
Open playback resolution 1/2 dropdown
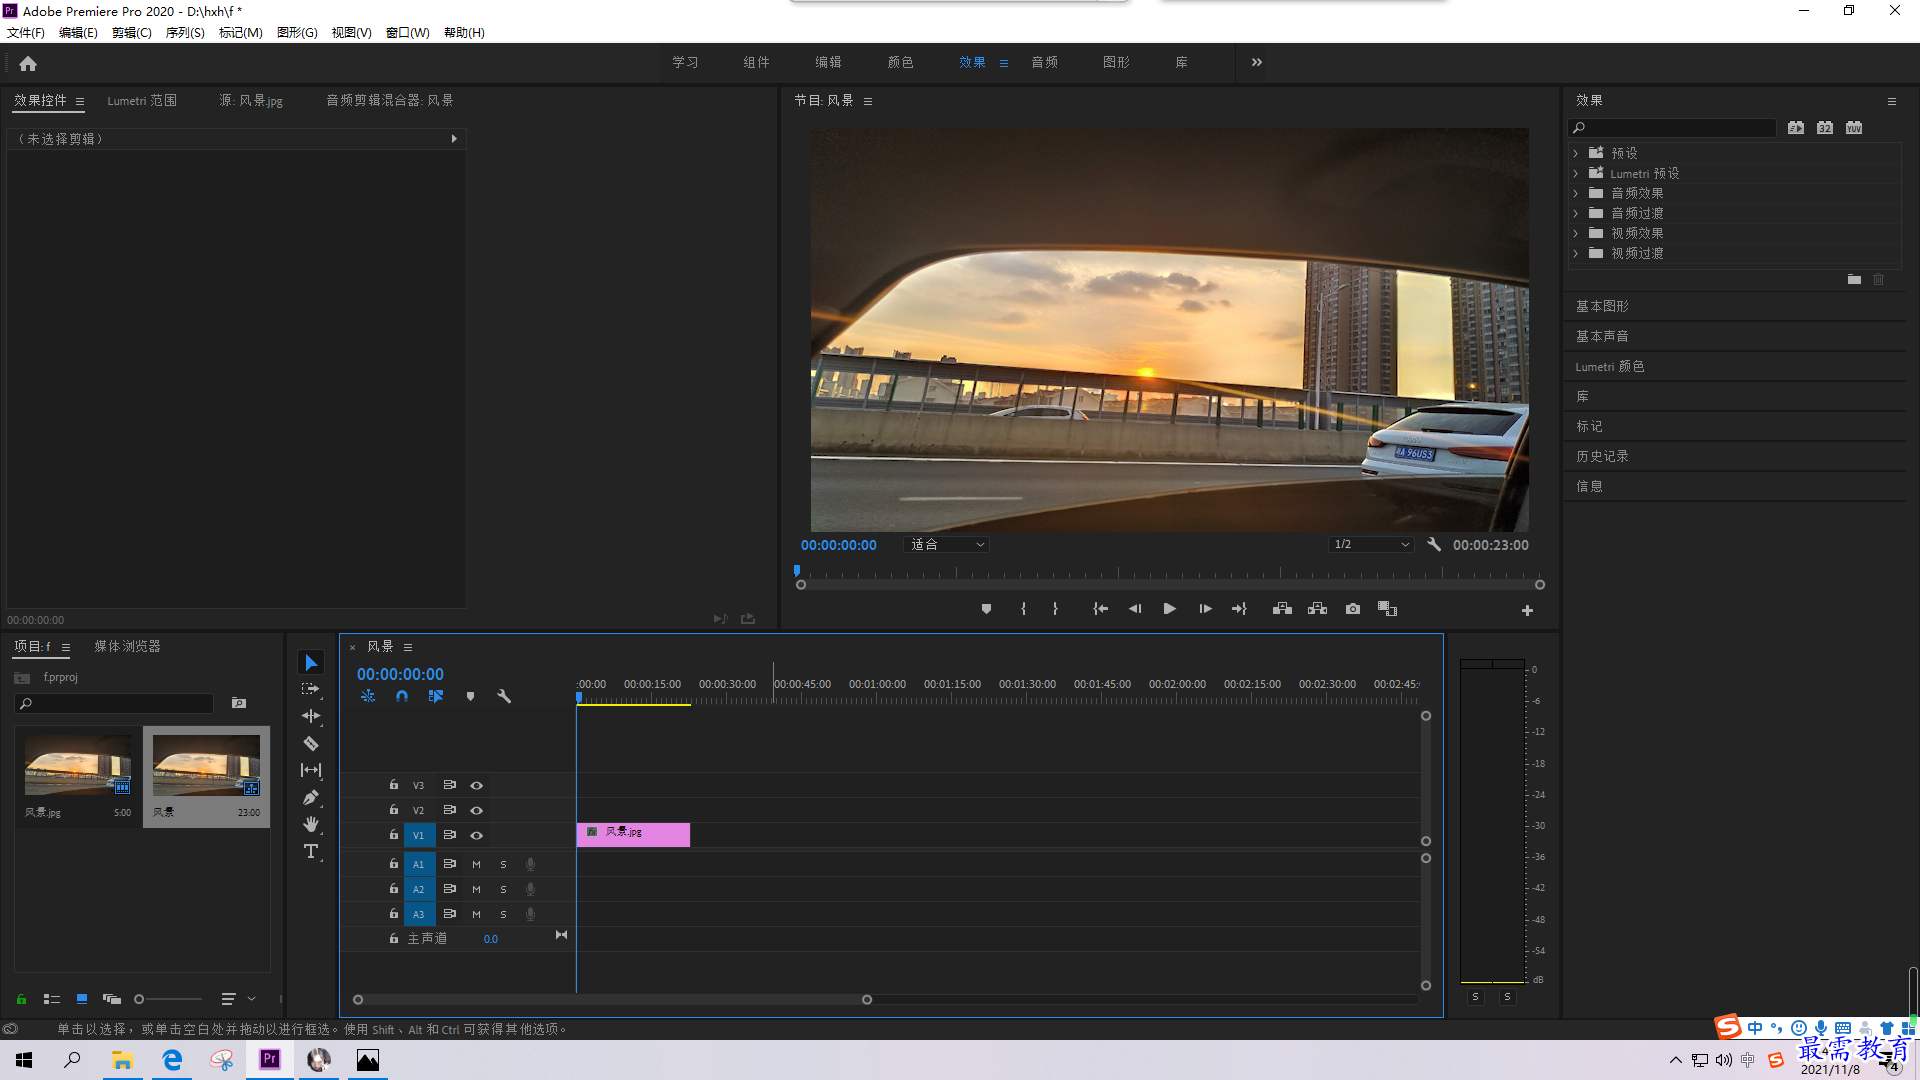point(1371,545)
